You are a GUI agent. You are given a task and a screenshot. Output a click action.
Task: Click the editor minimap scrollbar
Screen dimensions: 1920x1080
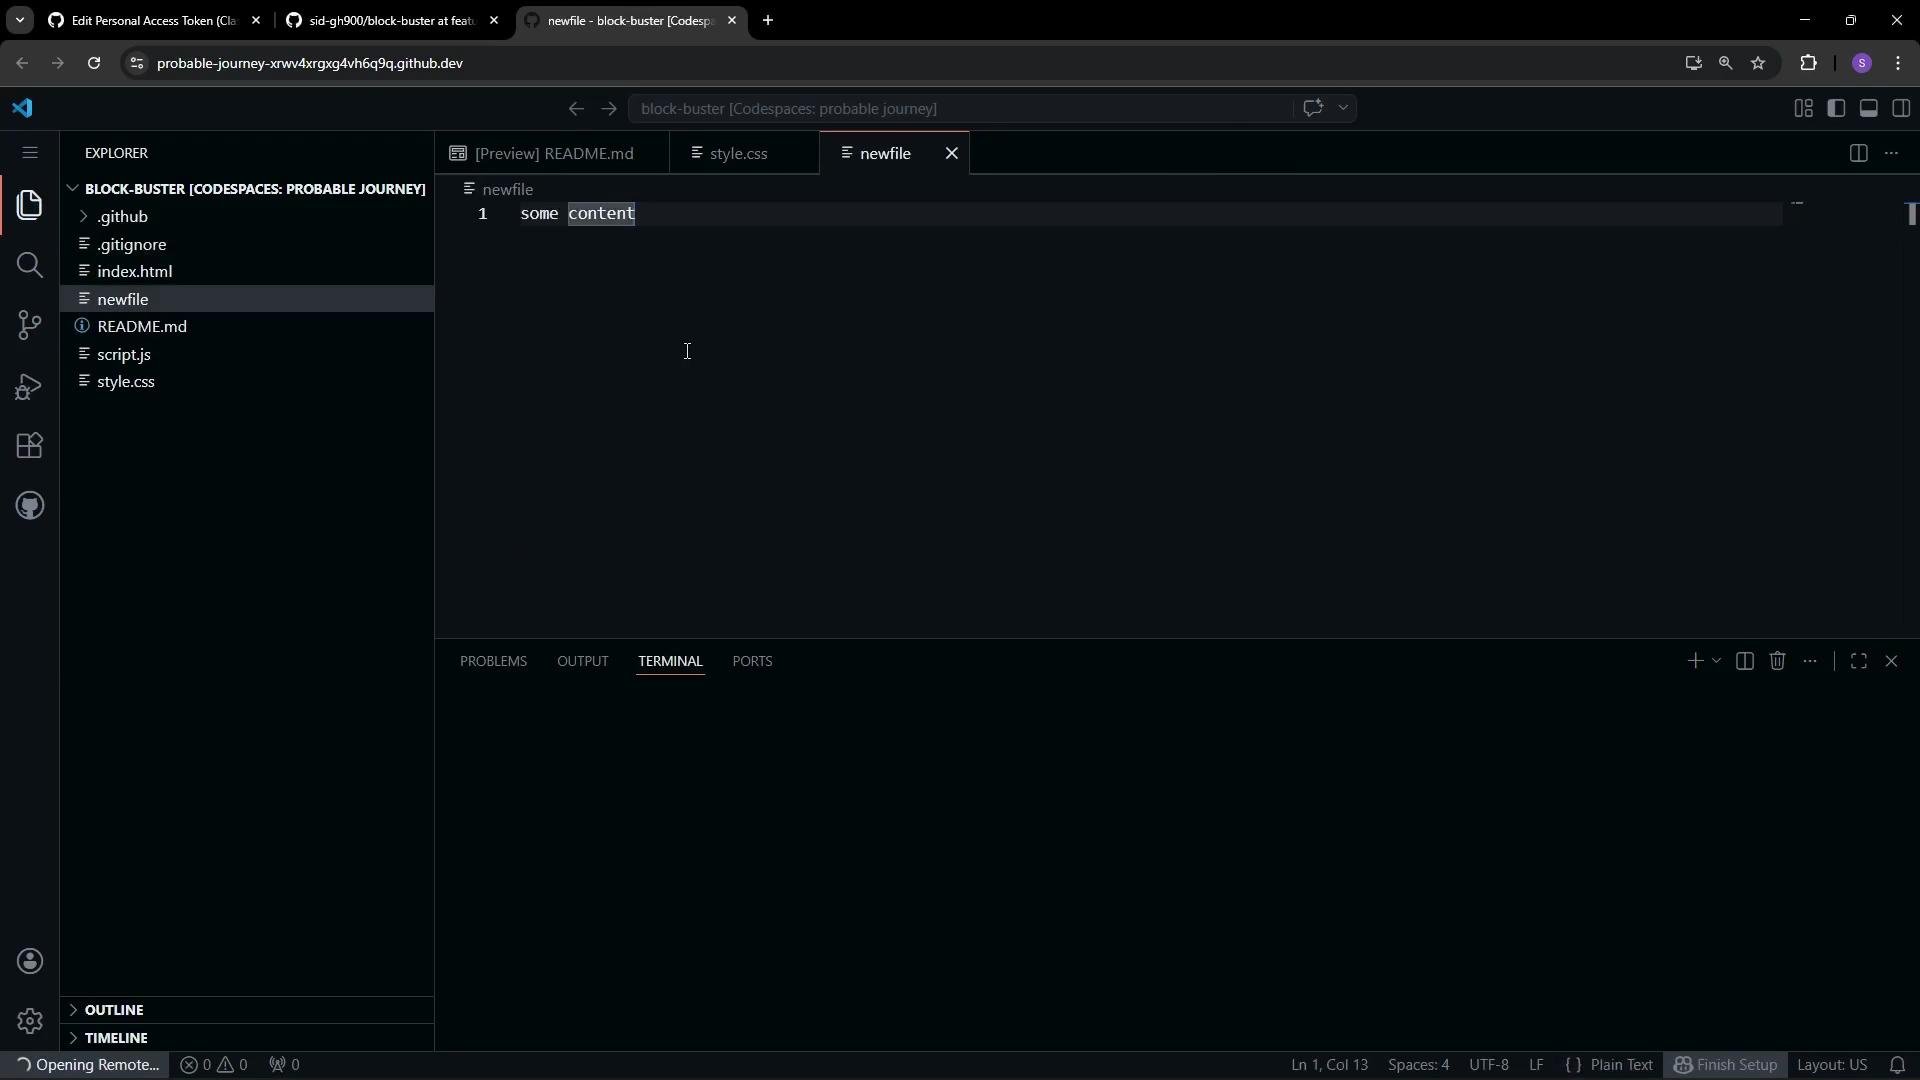coord(1911,214)
